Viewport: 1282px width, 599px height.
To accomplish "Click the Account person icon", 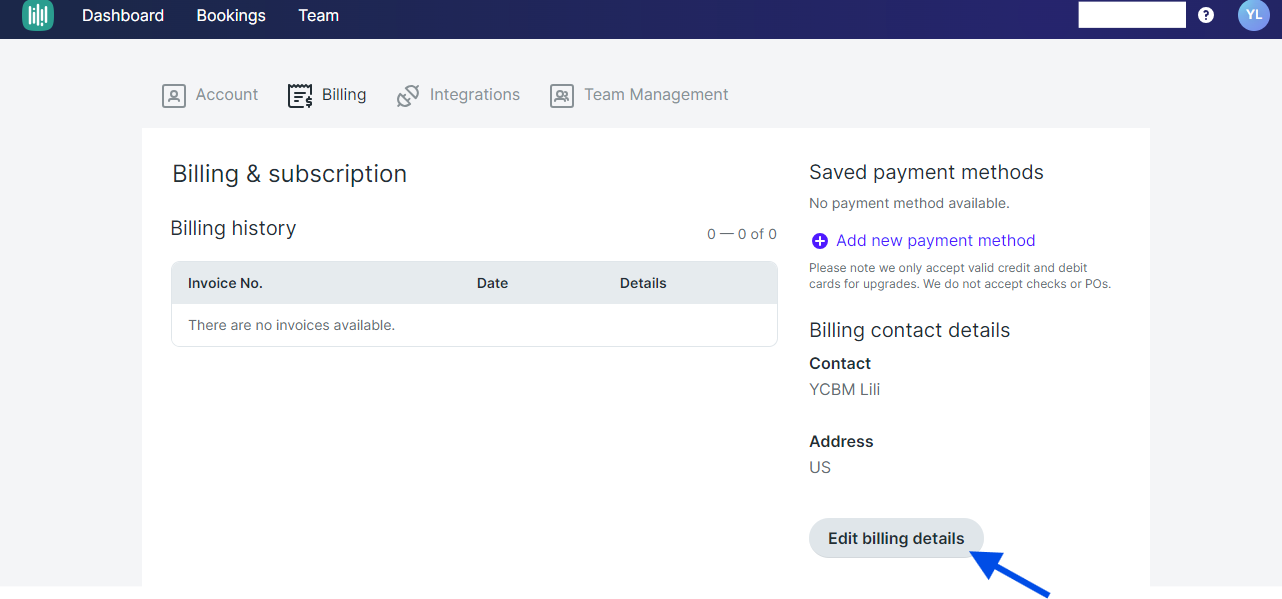I will tap(174, 96).
